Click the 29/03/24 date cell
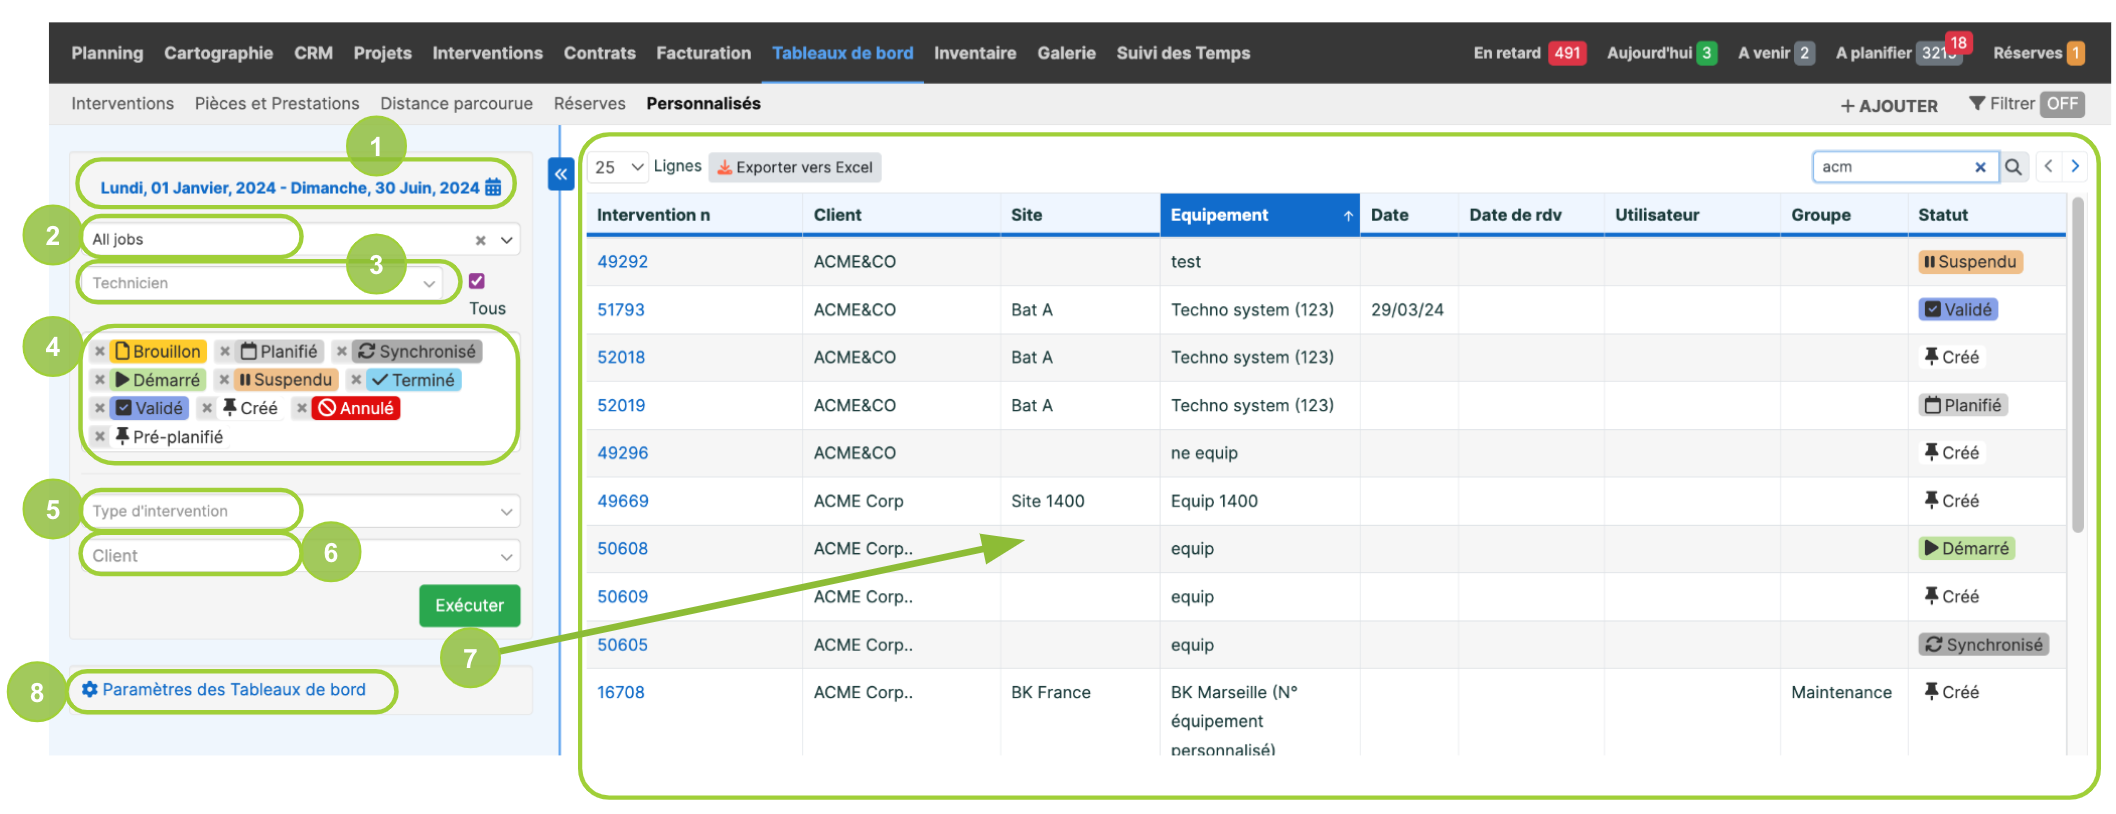 click(x=1407, y=309)
